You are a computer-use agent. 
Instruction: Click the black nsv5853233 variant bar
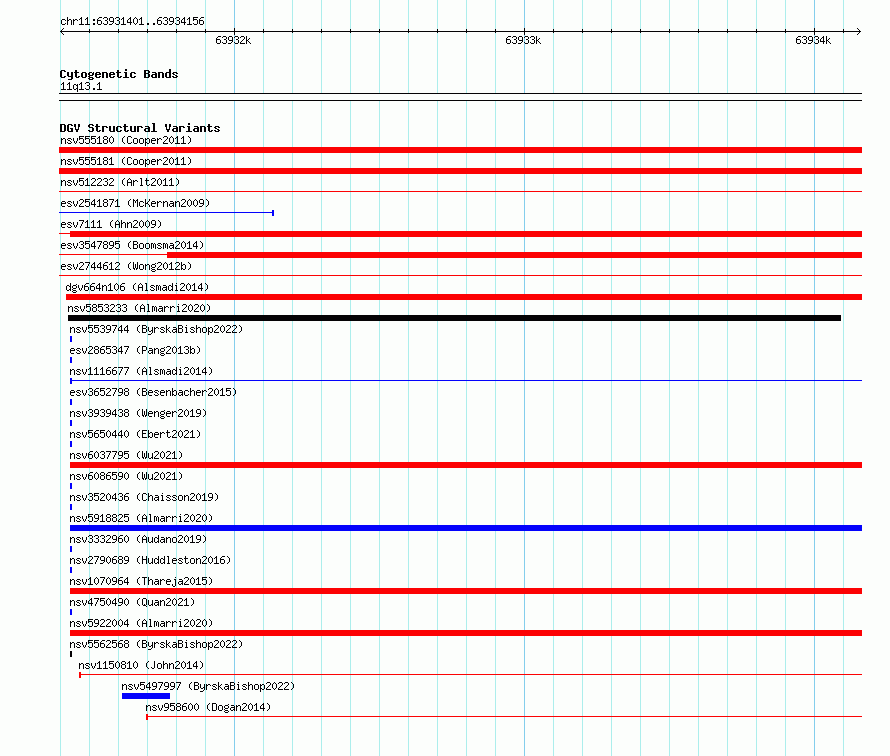point(454,318)
